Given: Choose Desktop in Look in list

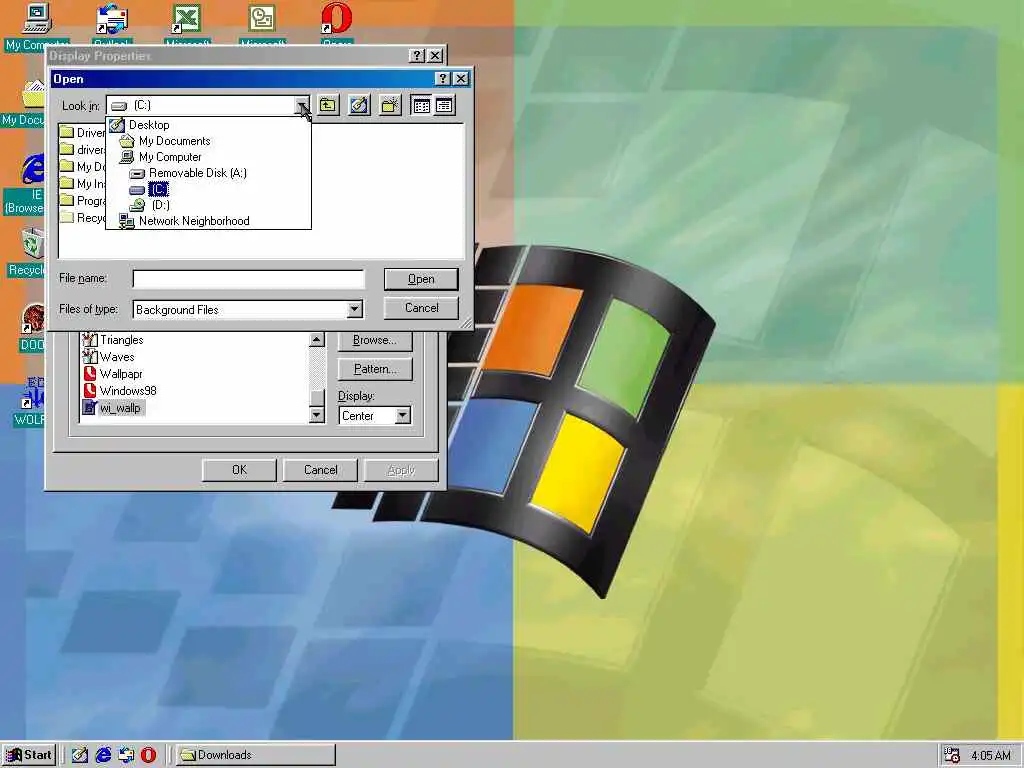Looking at the screenshot, I should click(x=140, y=125).
